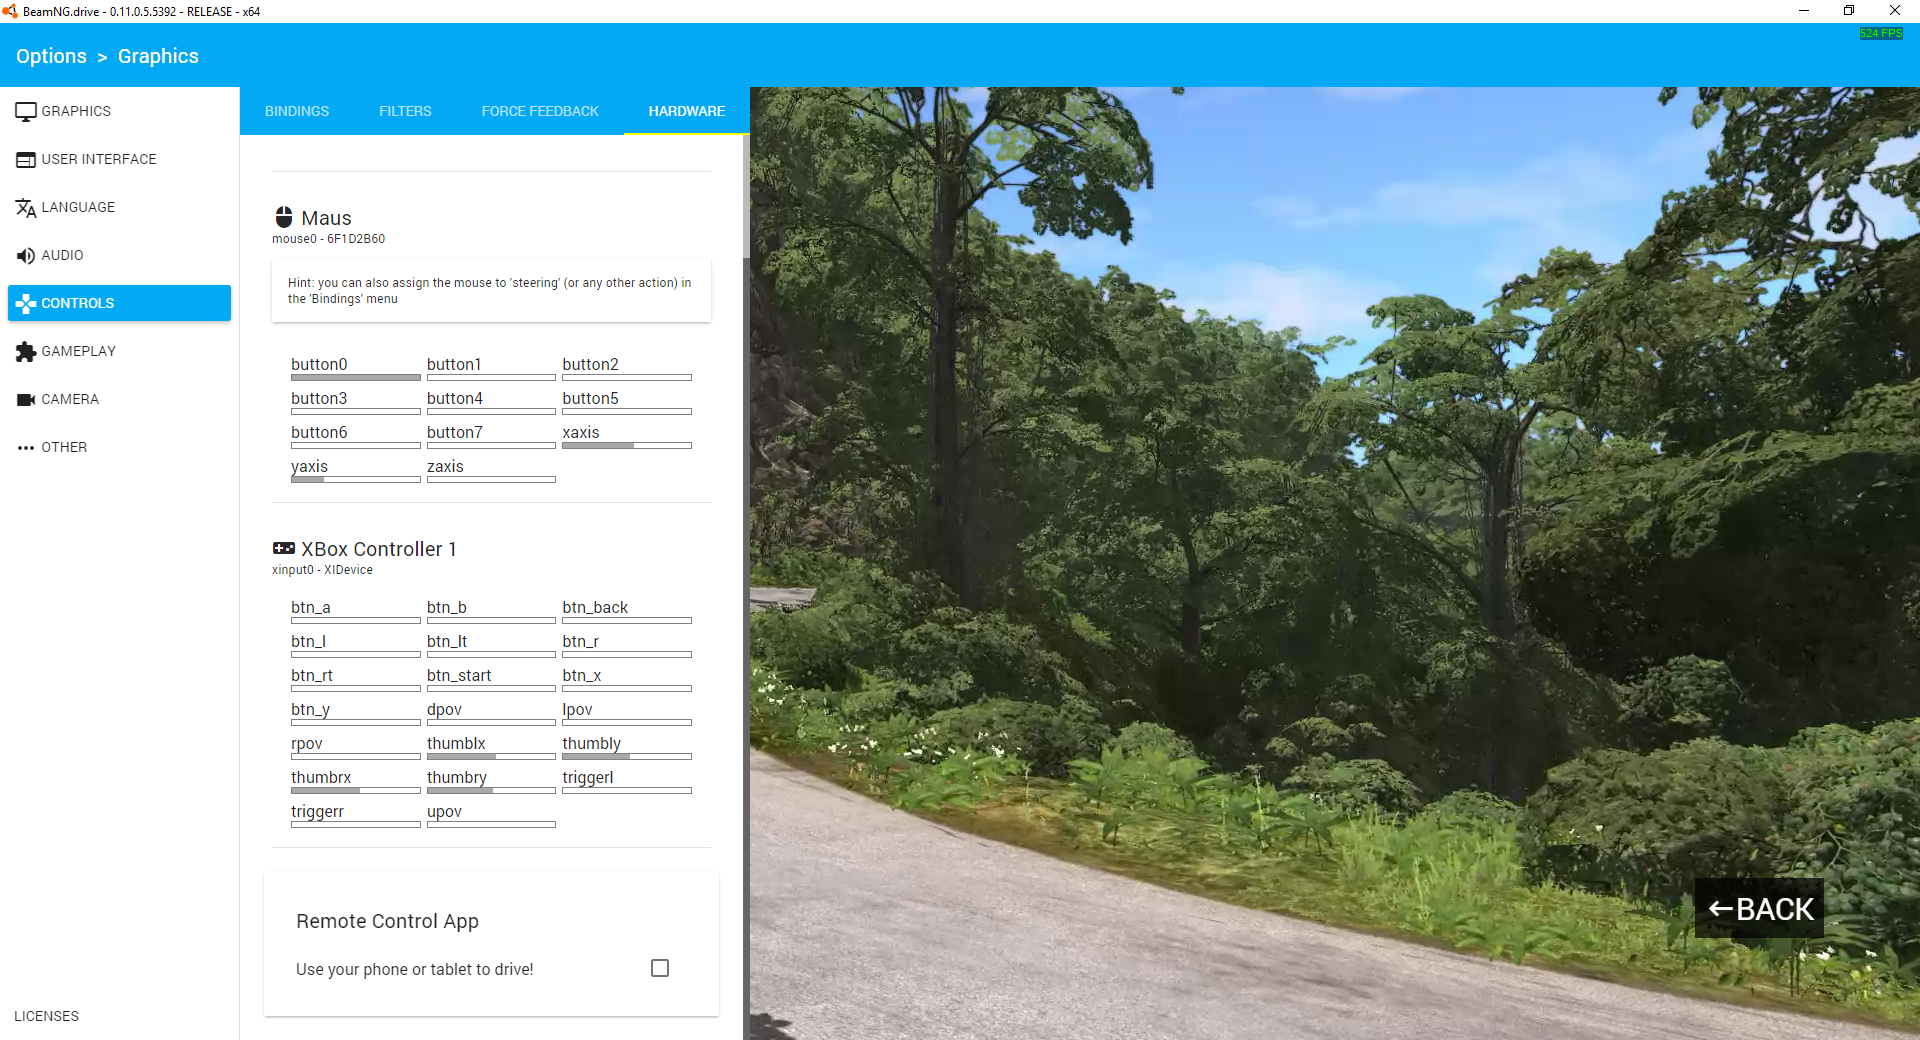
Task: Click the BACK button
Action: click(1759, 908)
